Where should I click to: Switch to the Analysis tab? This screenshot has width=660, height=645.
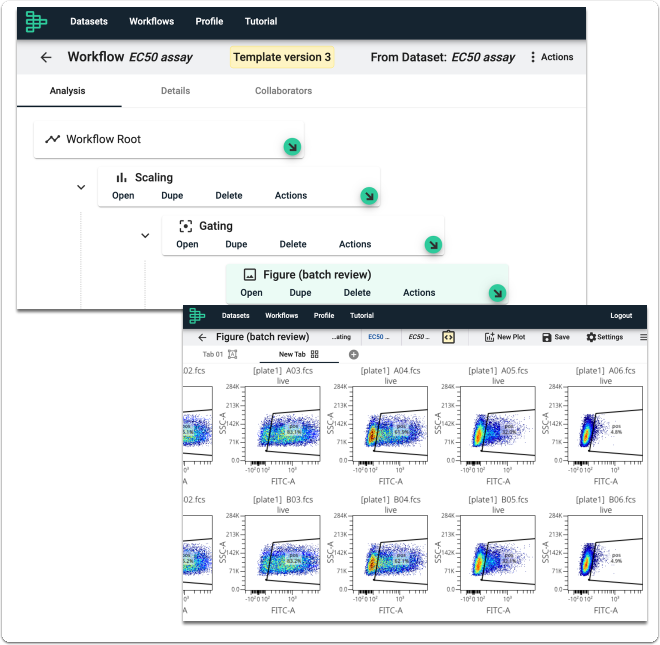coord(67,91)
